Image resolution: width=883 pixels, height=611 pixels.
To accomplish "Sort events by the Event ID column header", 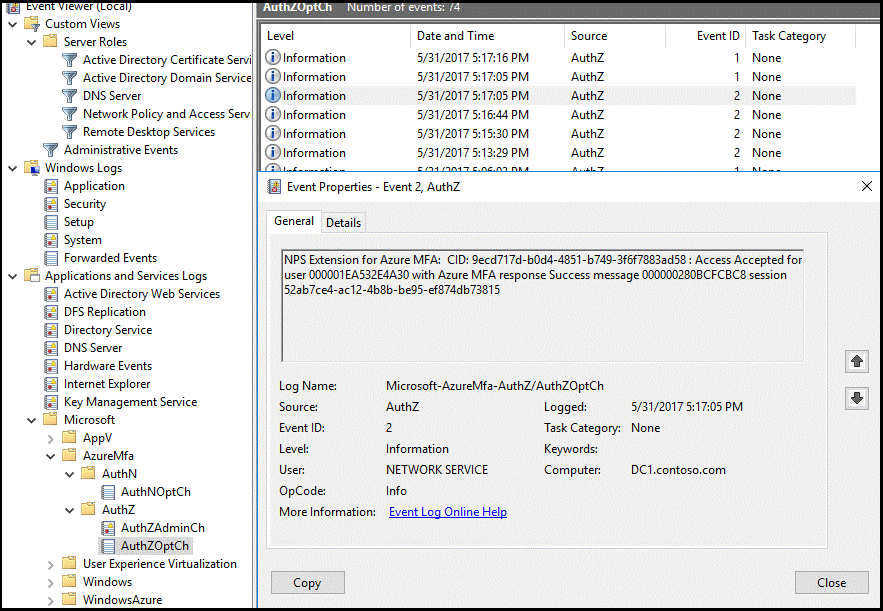I will point(706,35).
